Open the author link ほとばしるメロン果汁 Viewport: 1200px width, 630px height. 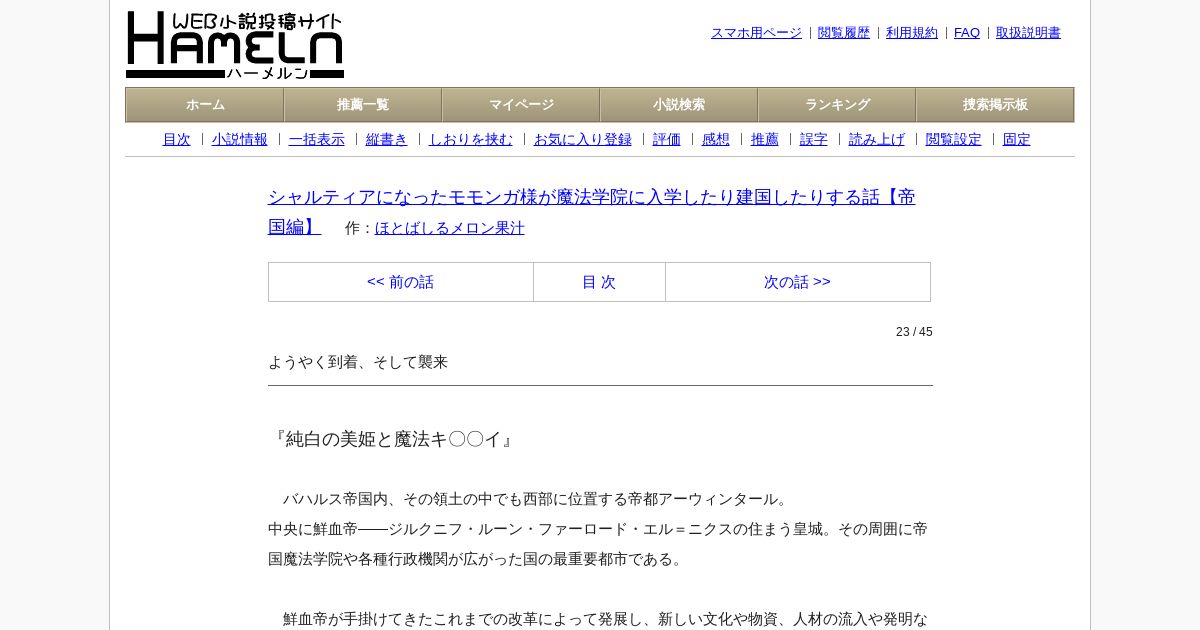click(x=450, y=228)
